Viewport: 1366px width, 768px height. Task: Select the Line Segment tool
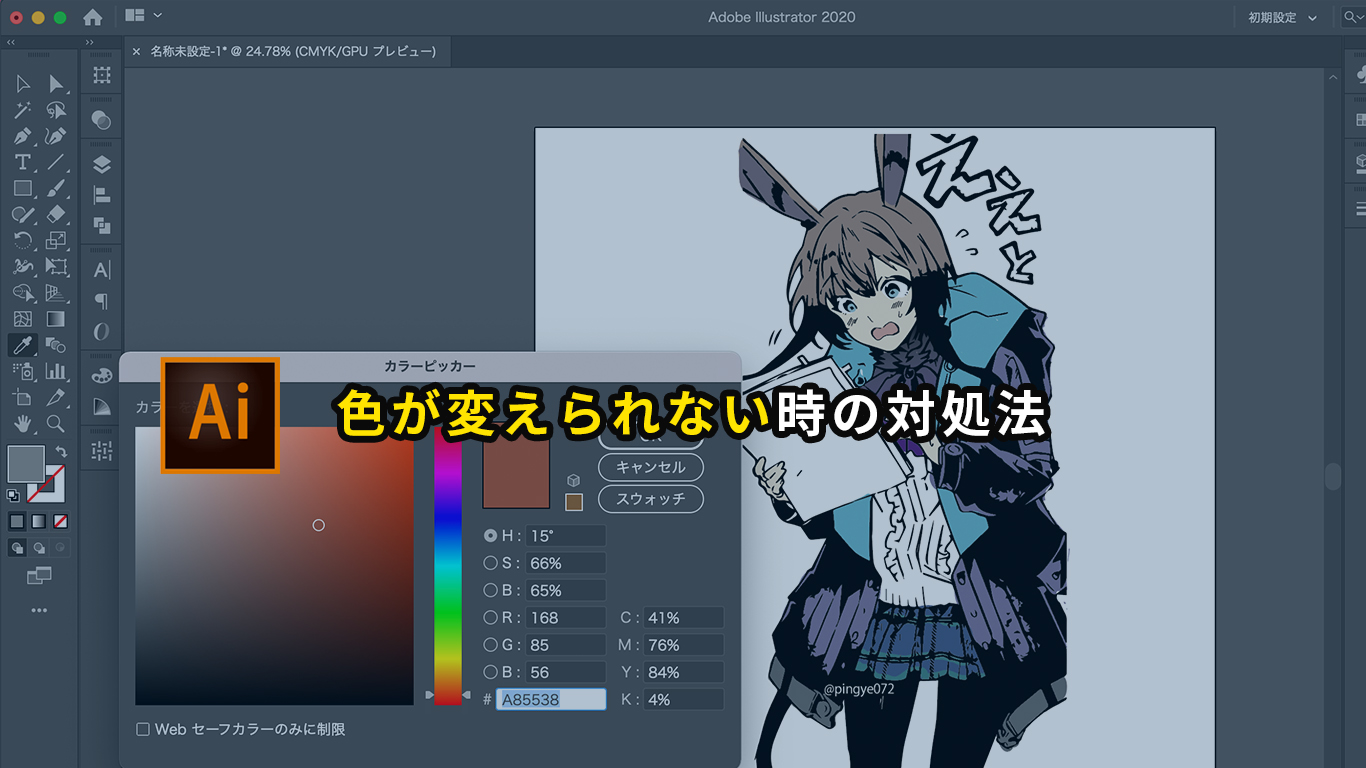pos(56,162)
